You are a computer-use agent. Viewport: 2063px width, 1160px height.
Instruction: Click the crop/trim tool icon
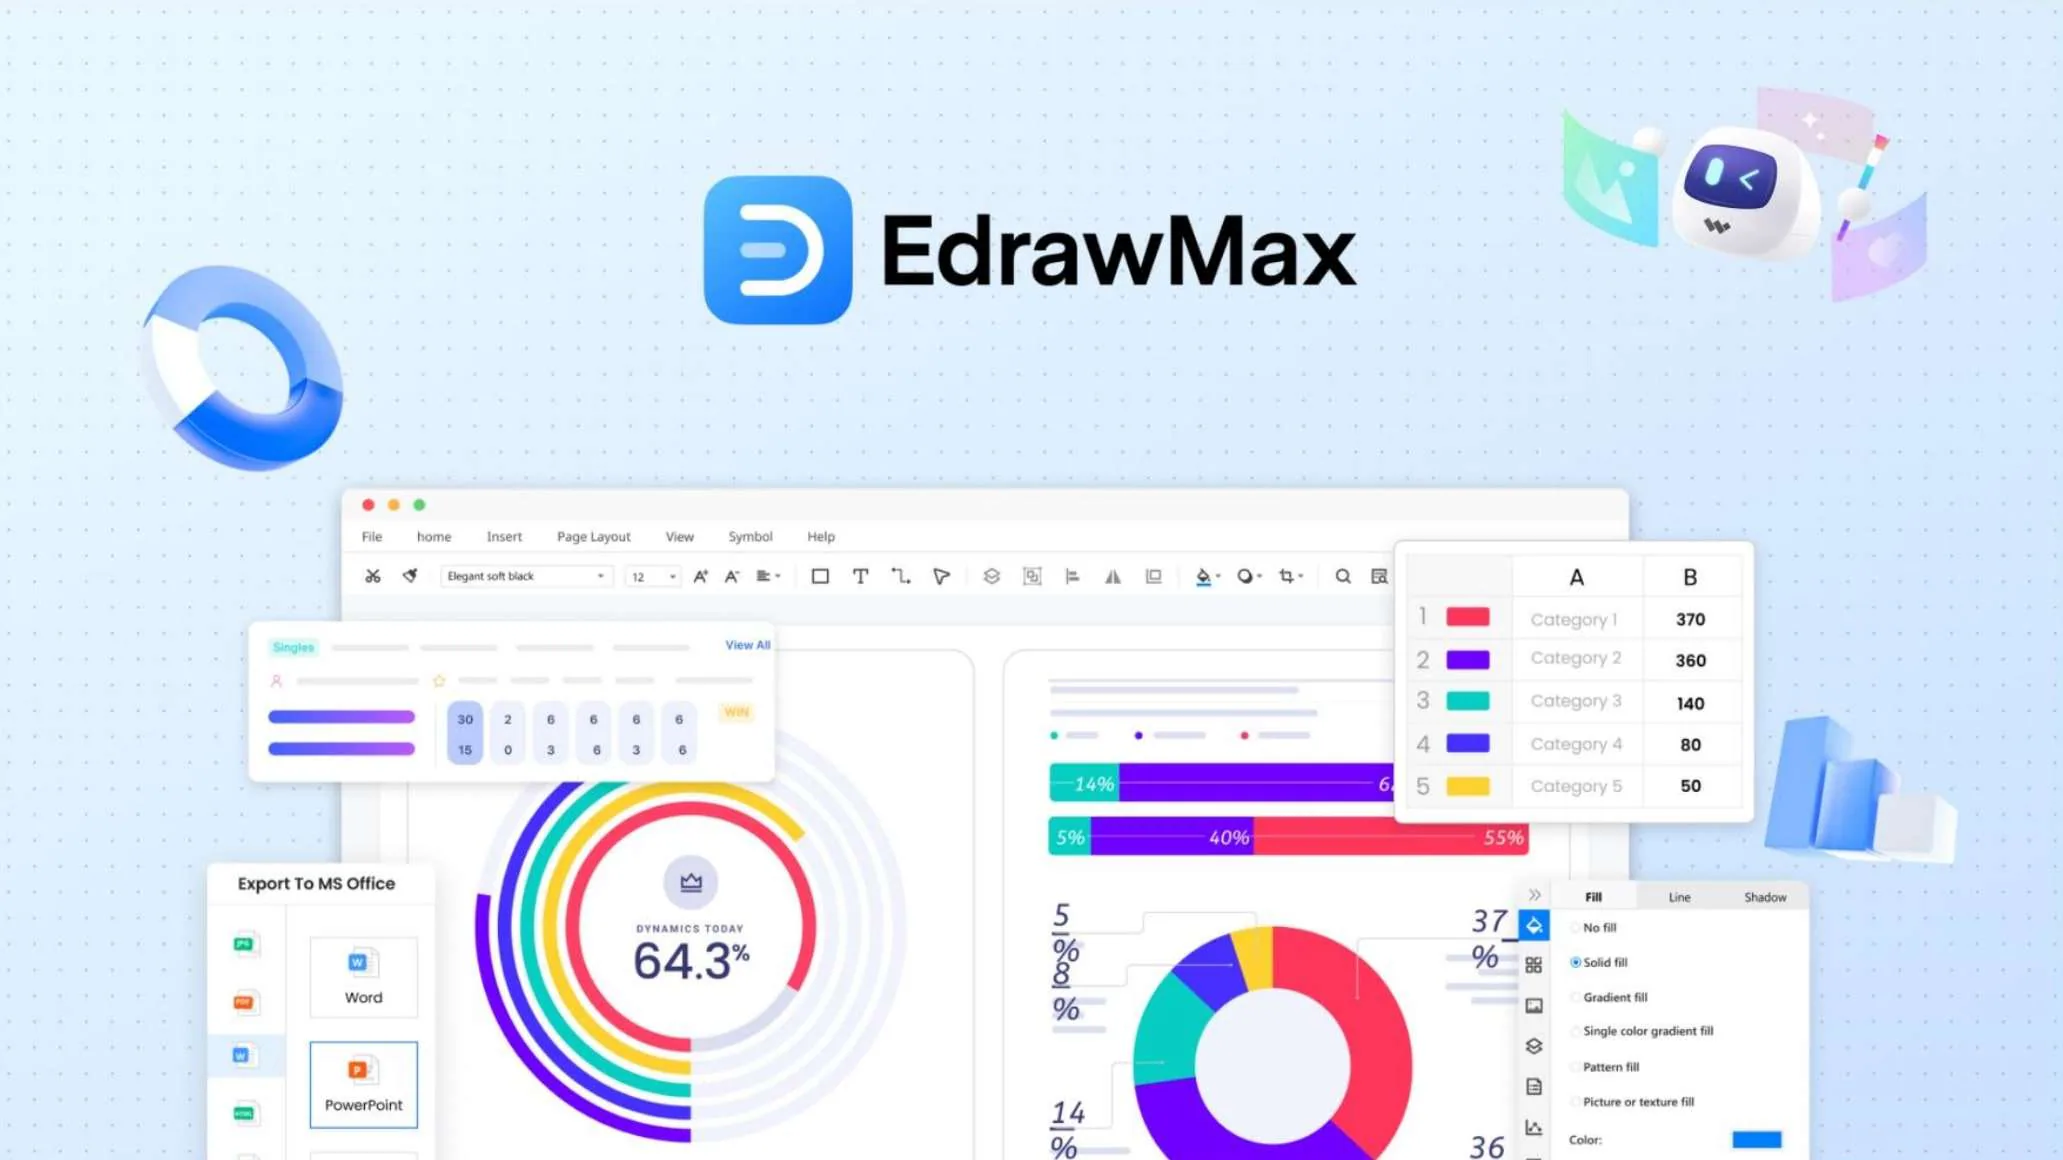click(x=1287, y=576)
